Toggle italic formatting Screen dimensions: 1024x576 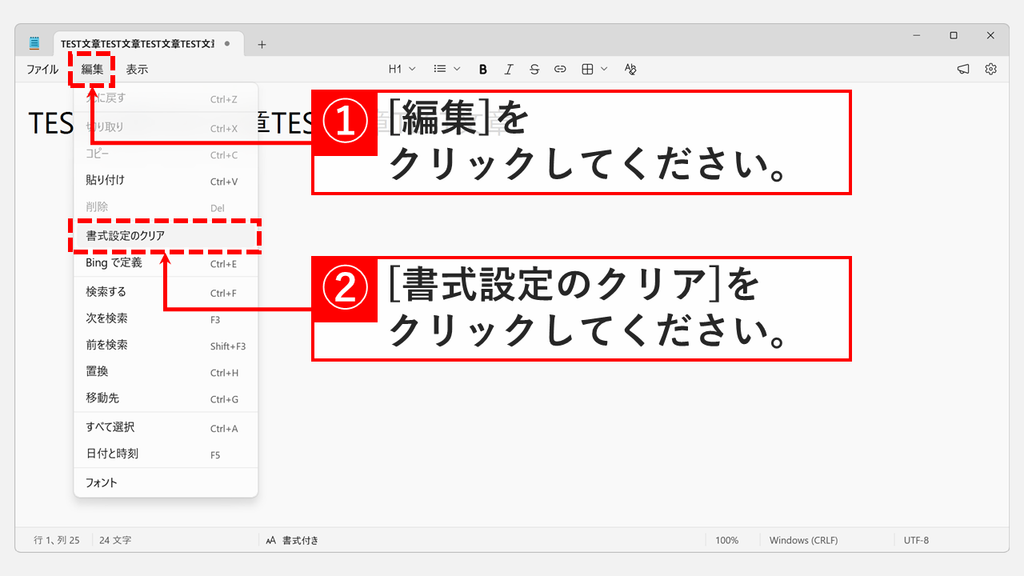click(509, 69)
